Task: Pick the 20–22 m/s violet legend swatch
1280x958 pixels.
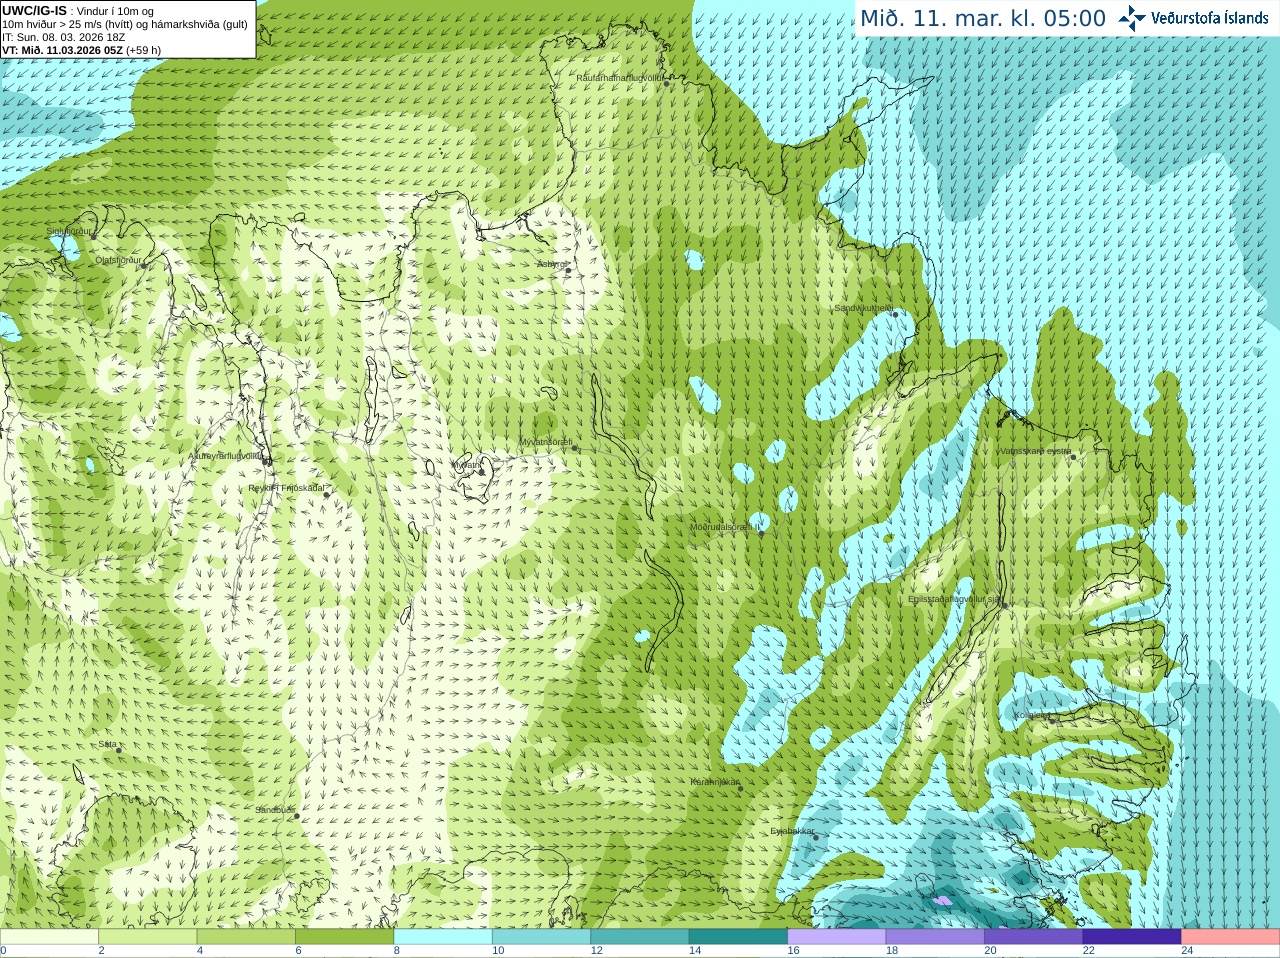Action: click(x=1034, y=937)
